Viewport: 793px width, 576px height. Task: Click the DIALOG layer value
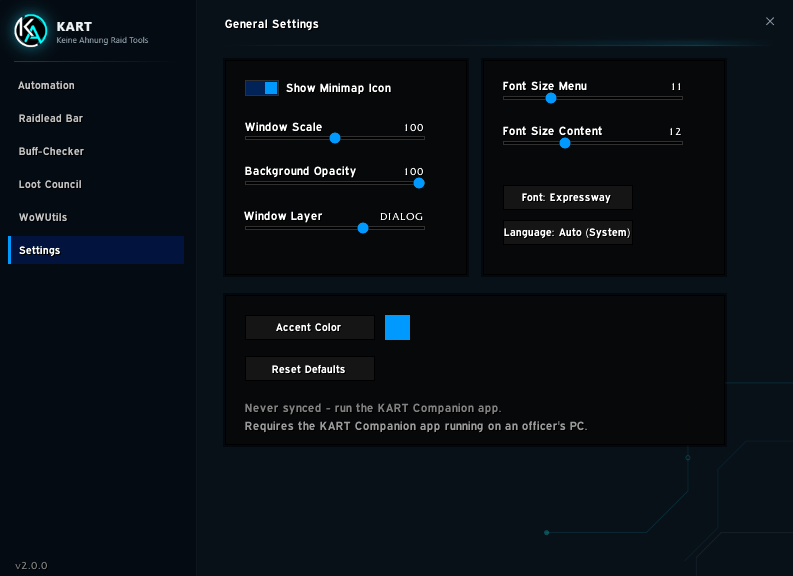pos(401,216)
